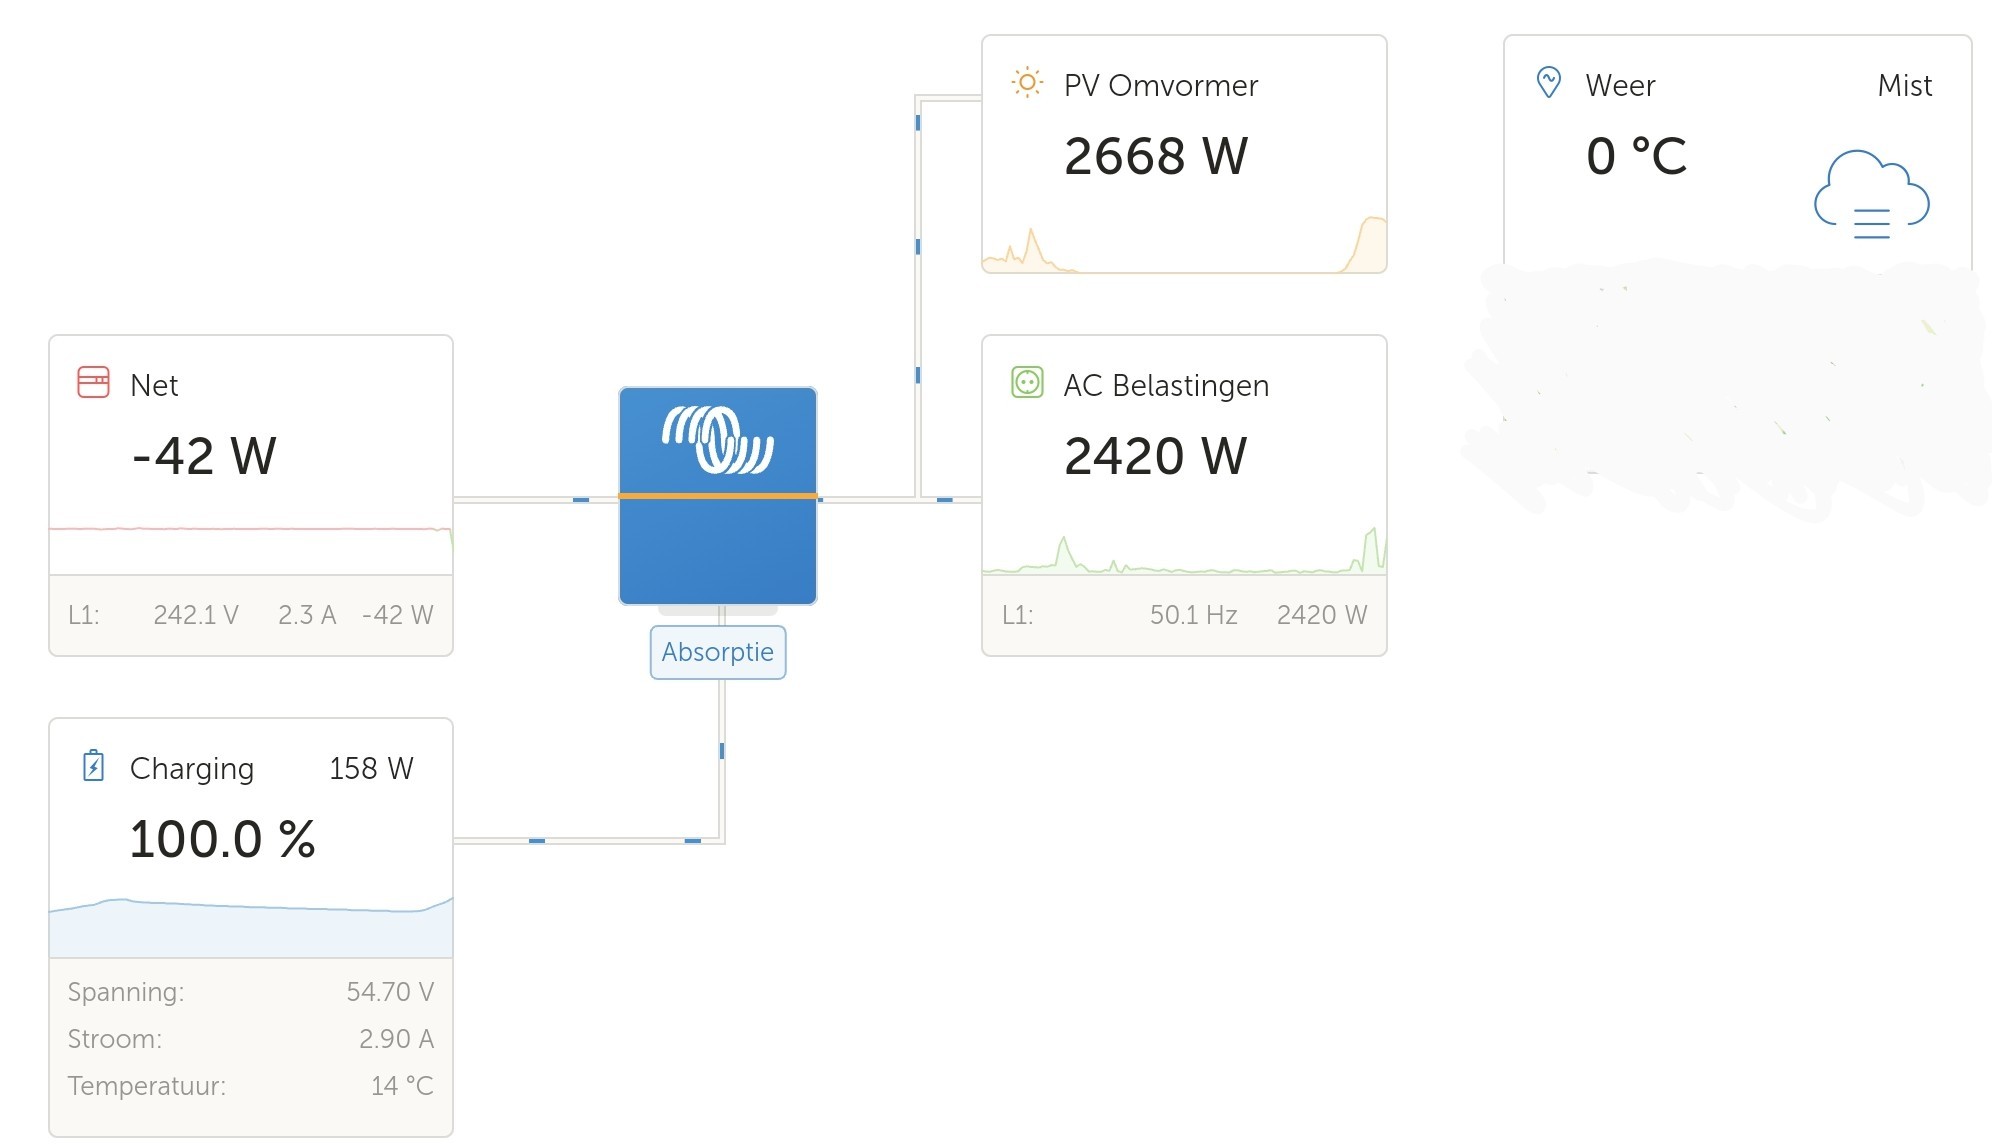The width and height of the screenshot is (1992, 1146).
Task: Click the 0 °C temperature reading
Action: point(1636,156)
